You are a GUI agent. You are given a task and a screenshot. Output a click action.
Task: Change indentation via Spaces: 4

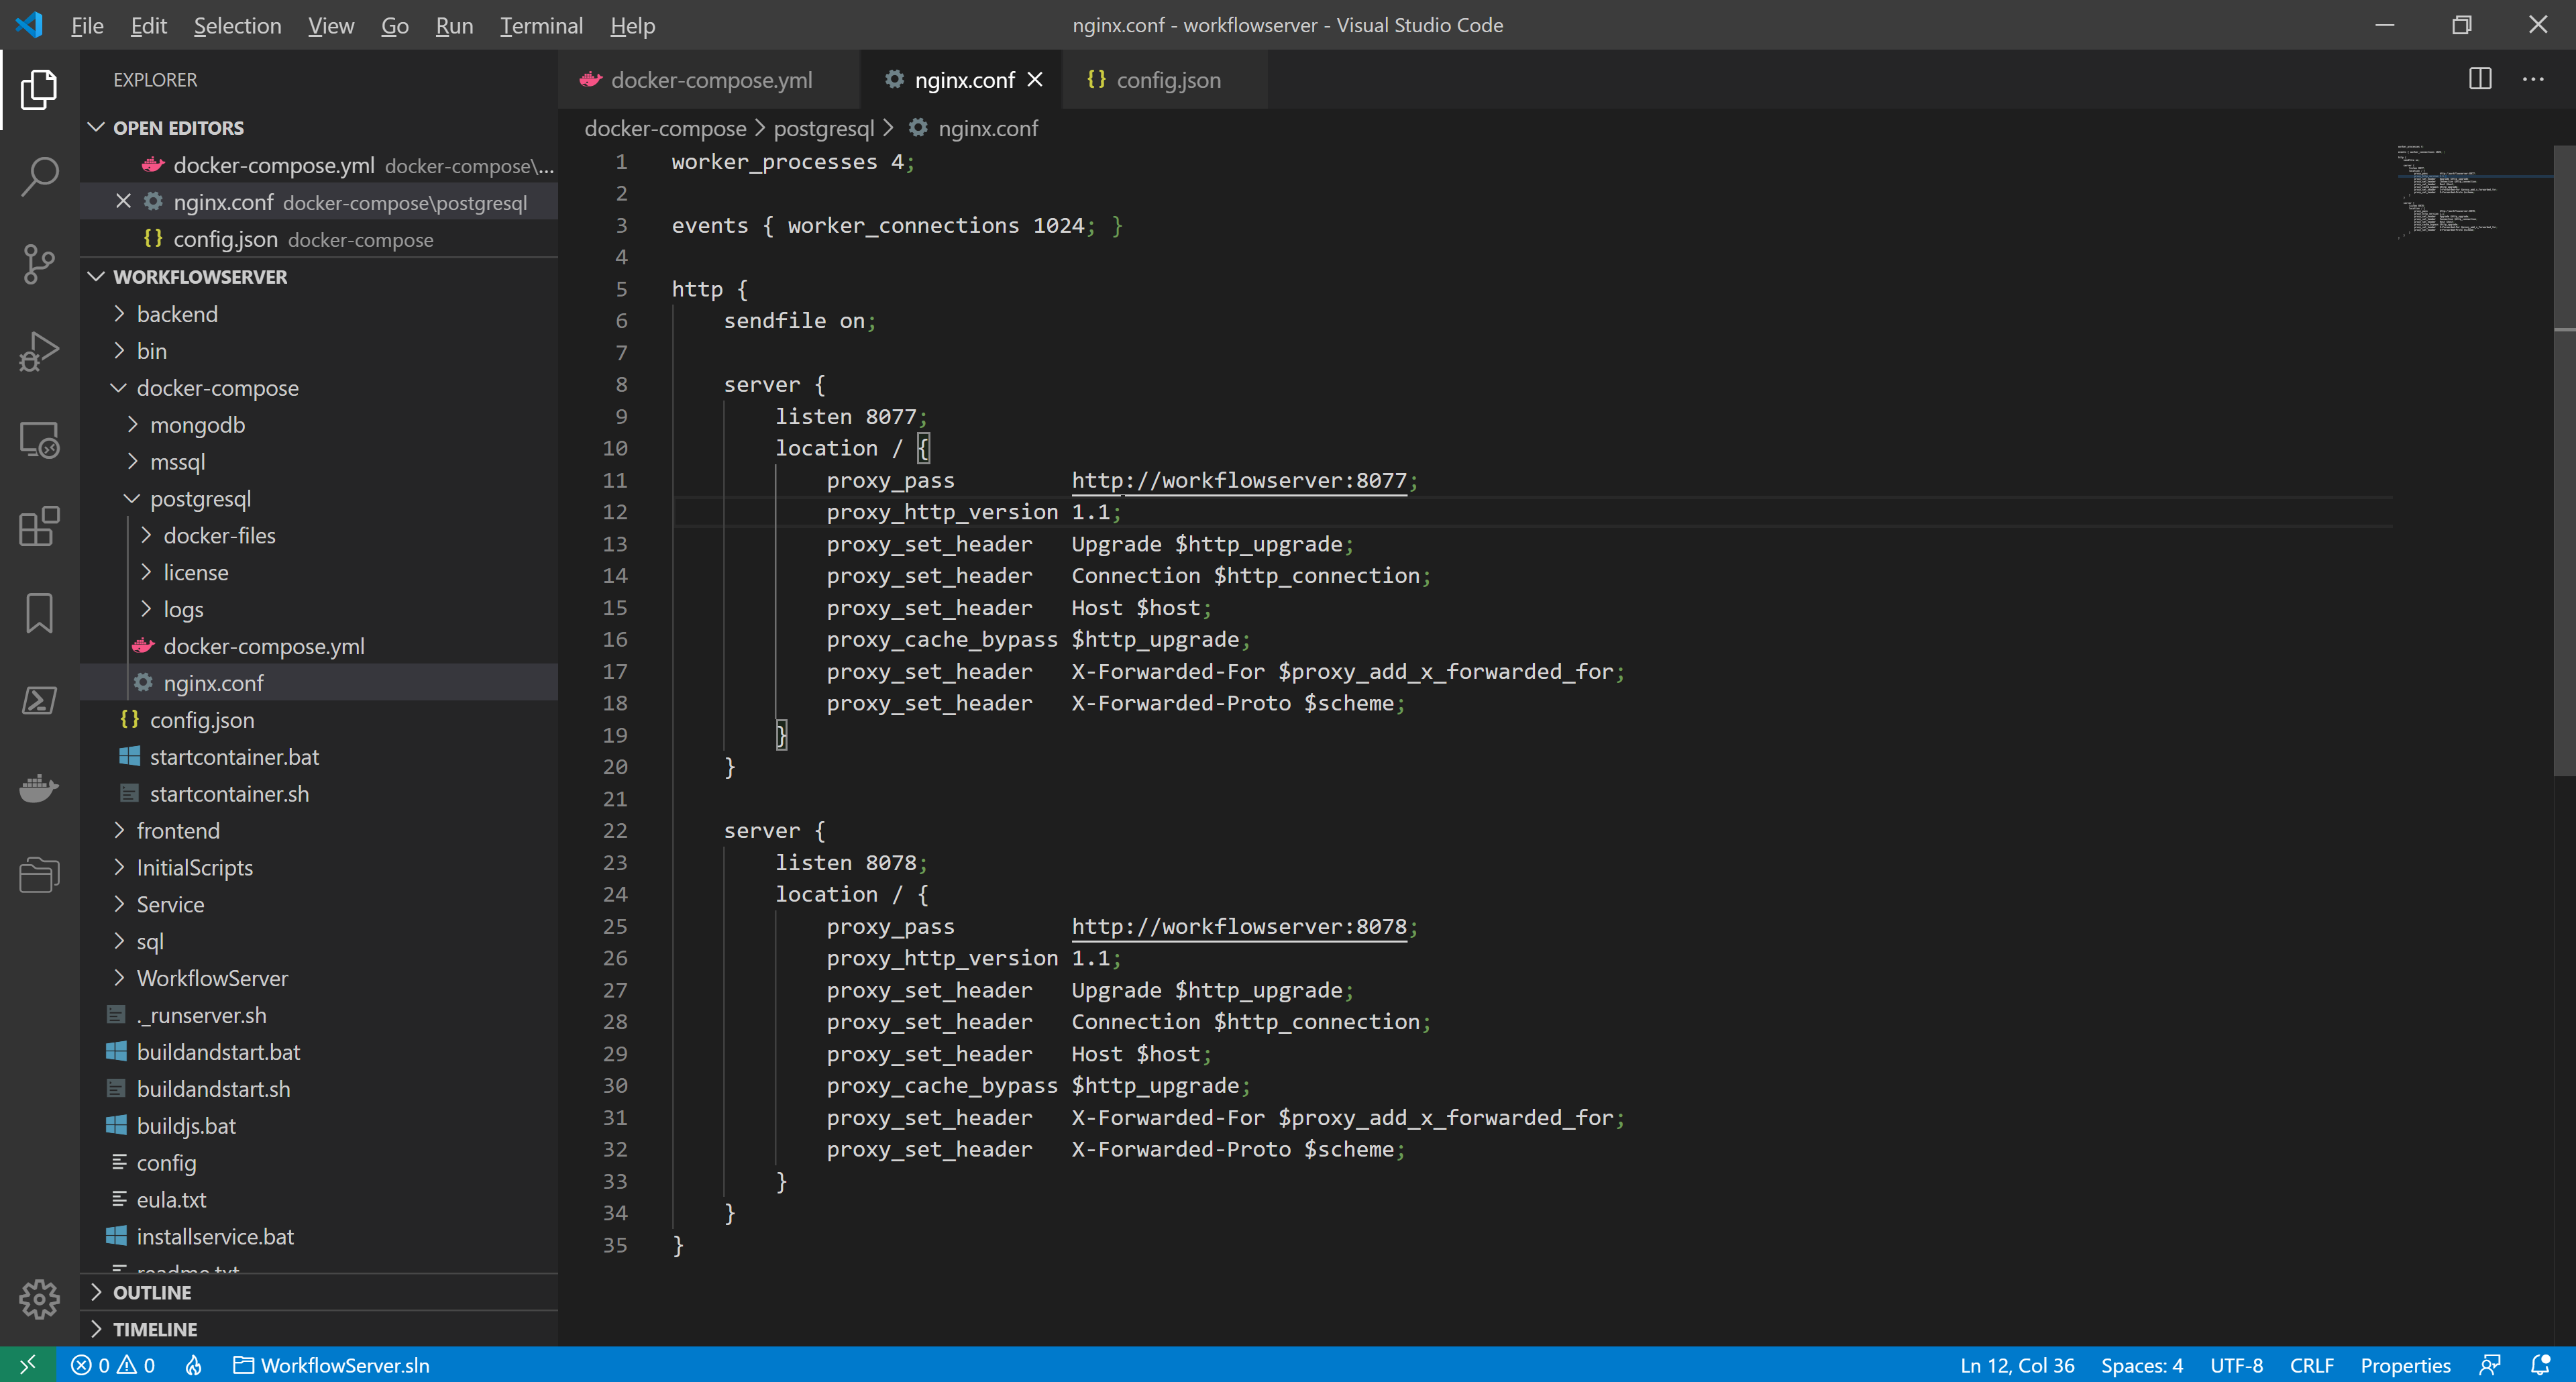2141,1365
